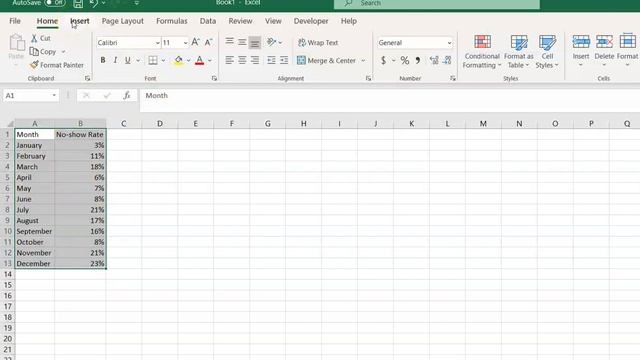Open the Calibri font name dropdown
This screenshot has width=640, height=360.
[157, 43]
